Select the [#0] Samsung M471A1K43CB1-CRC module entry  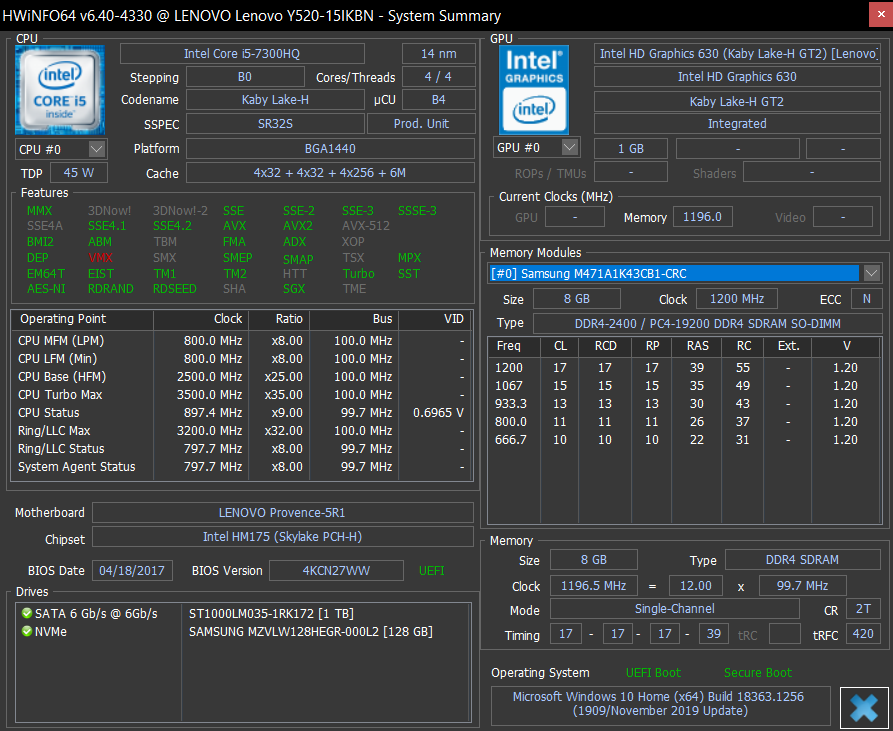(x=674, y=273)
